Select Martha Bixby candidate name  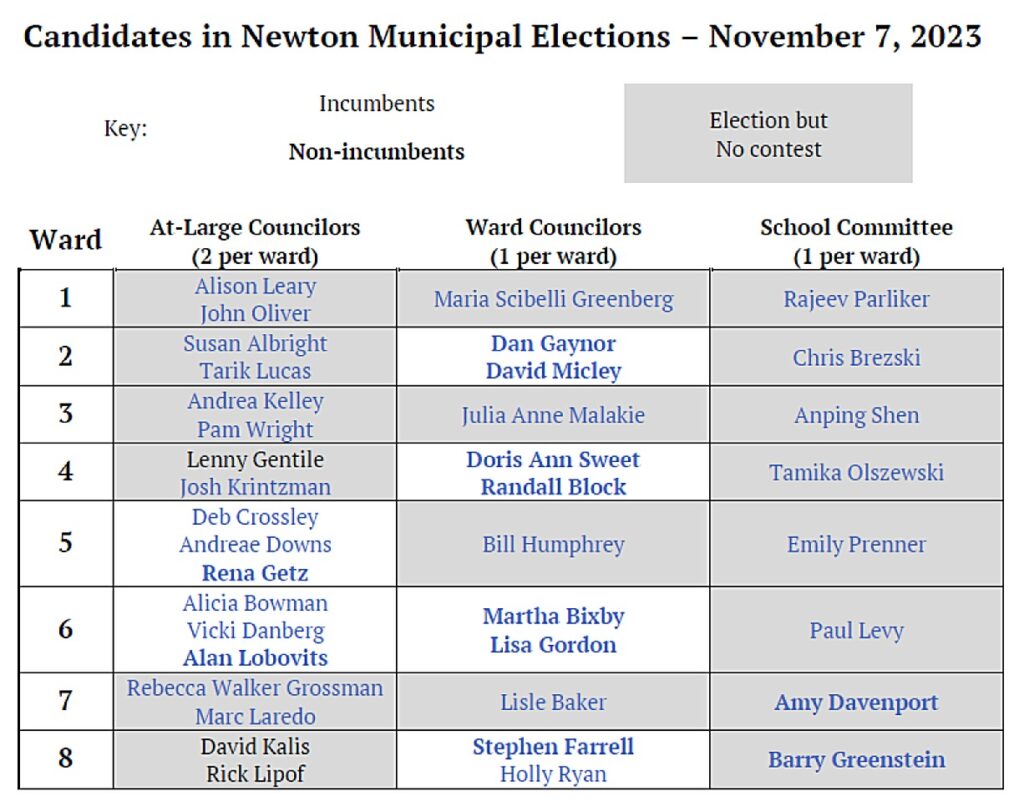pos(553,617)
